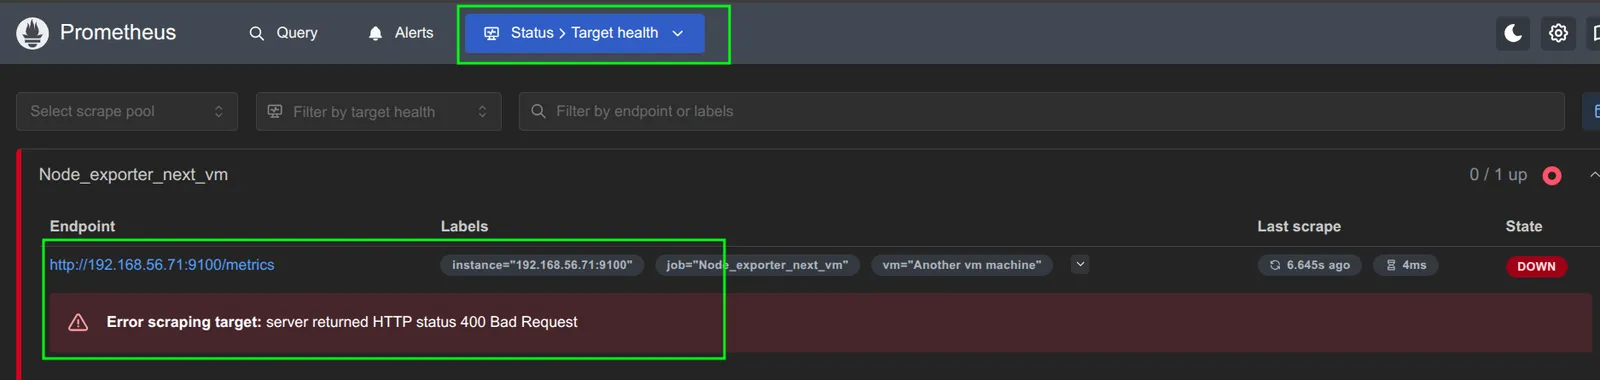Click the State column header
This screenshot has width=1600, height=380.
click(1524, 226)
